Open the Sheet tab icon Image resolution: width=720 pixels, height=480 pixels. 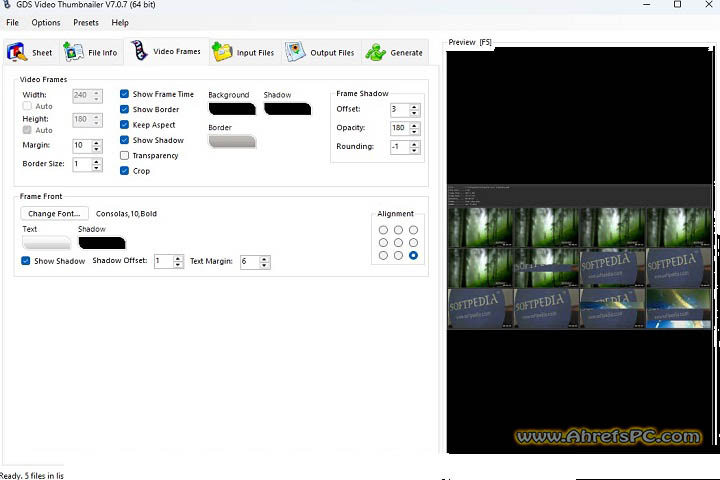tap(17, 52)
